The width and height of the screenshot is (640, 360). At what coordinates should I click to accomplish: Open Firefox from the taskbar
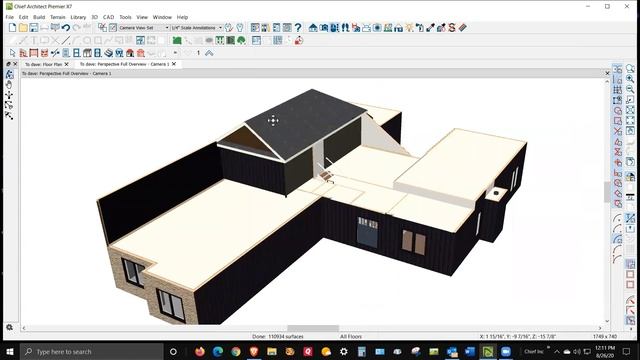[x=200, y=351]
